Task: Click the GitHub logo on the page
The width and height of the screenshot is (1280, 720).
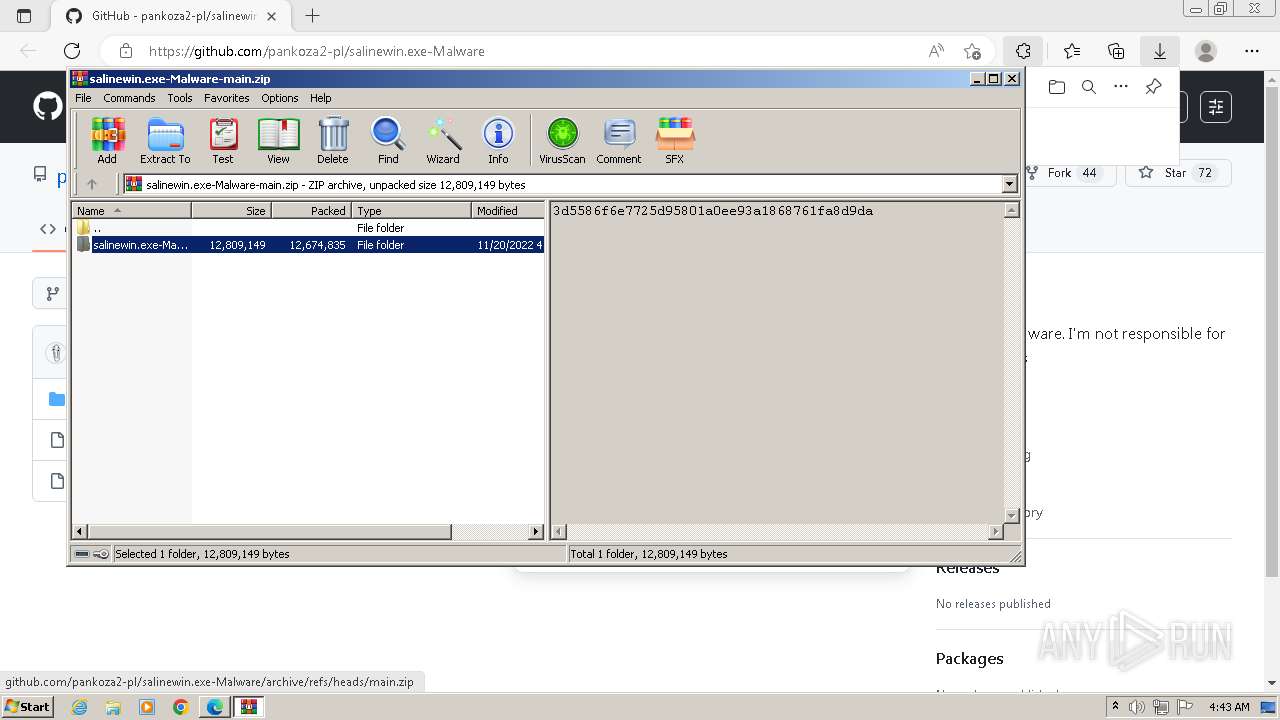Action: [x=48, y=107]
